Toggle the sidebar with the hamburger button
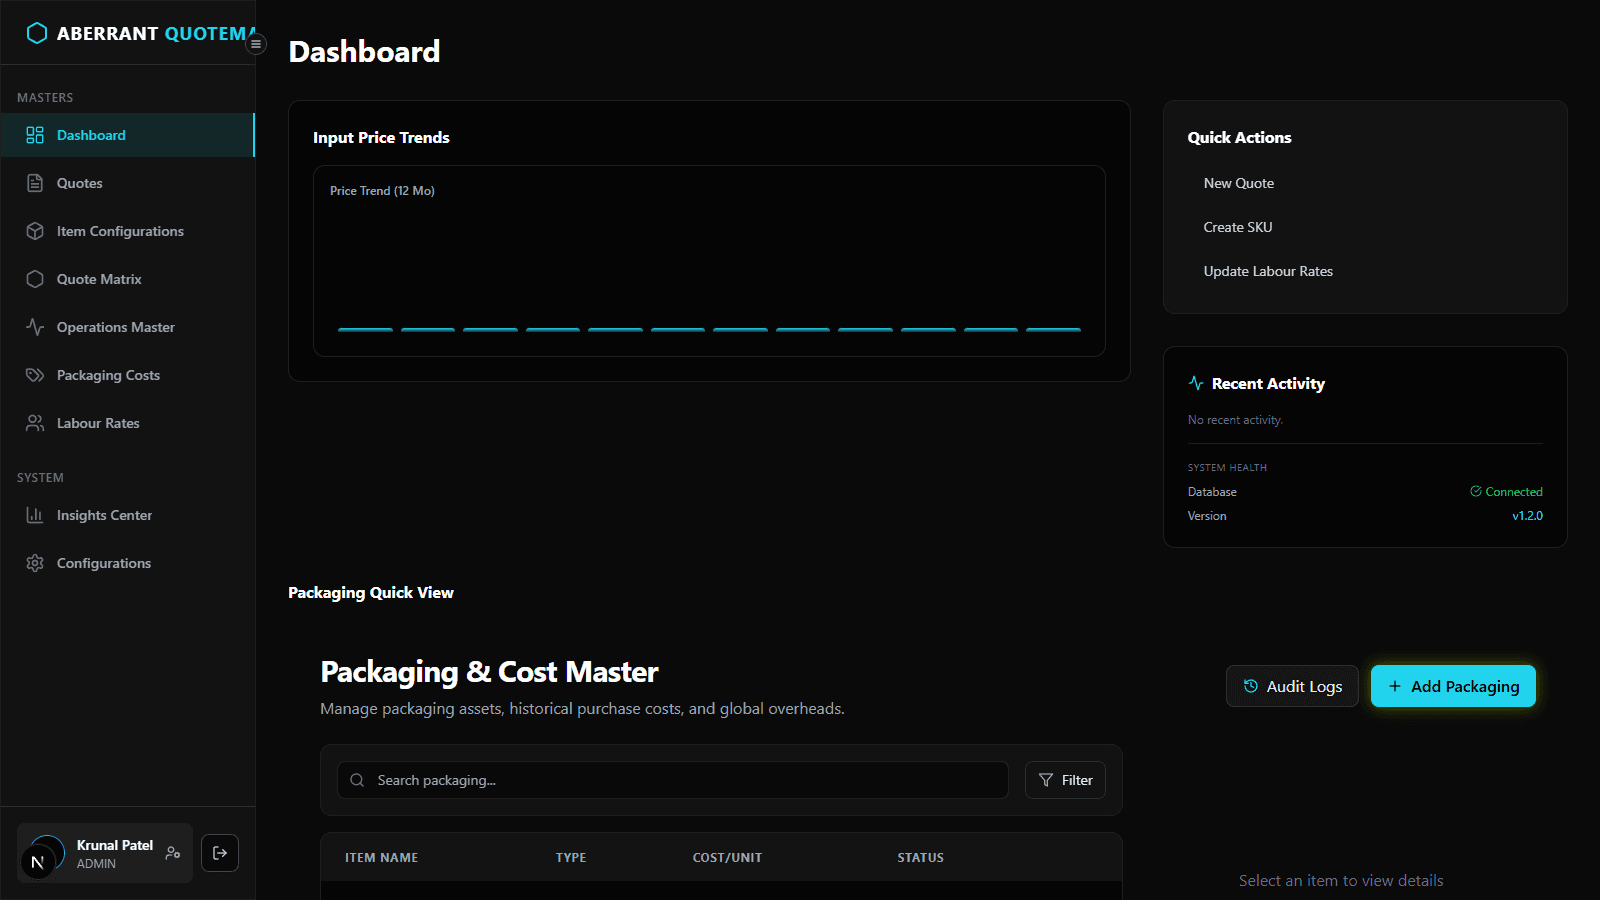 point(256,44)
